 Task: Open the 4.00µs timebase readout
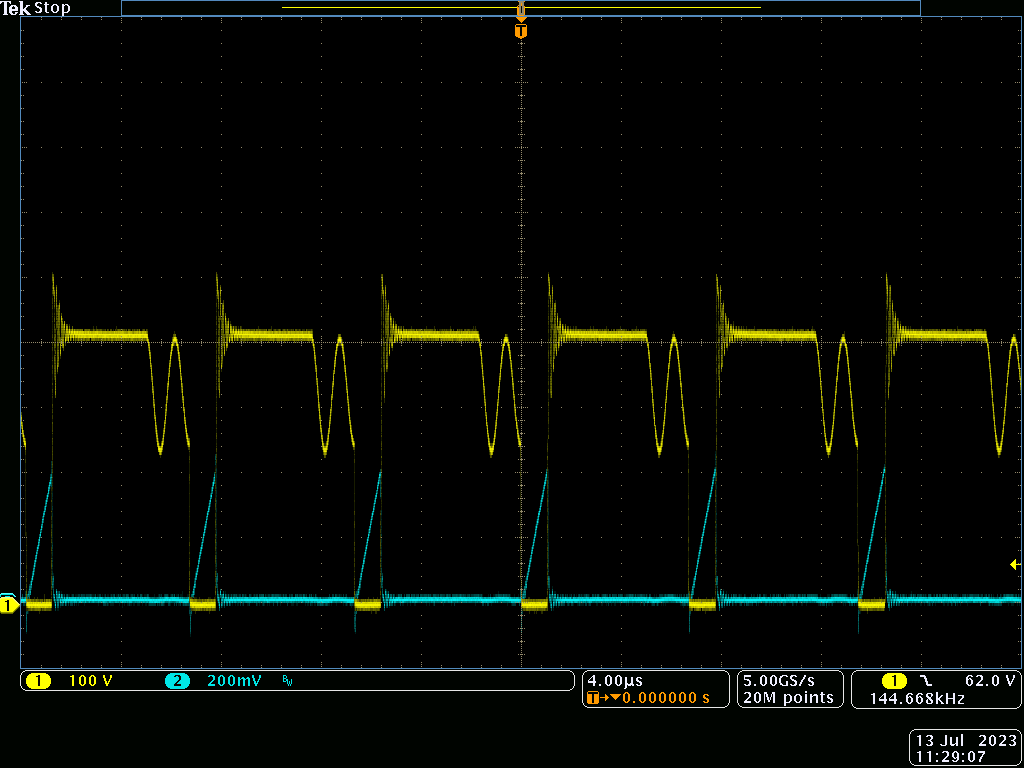click(614, 680)
